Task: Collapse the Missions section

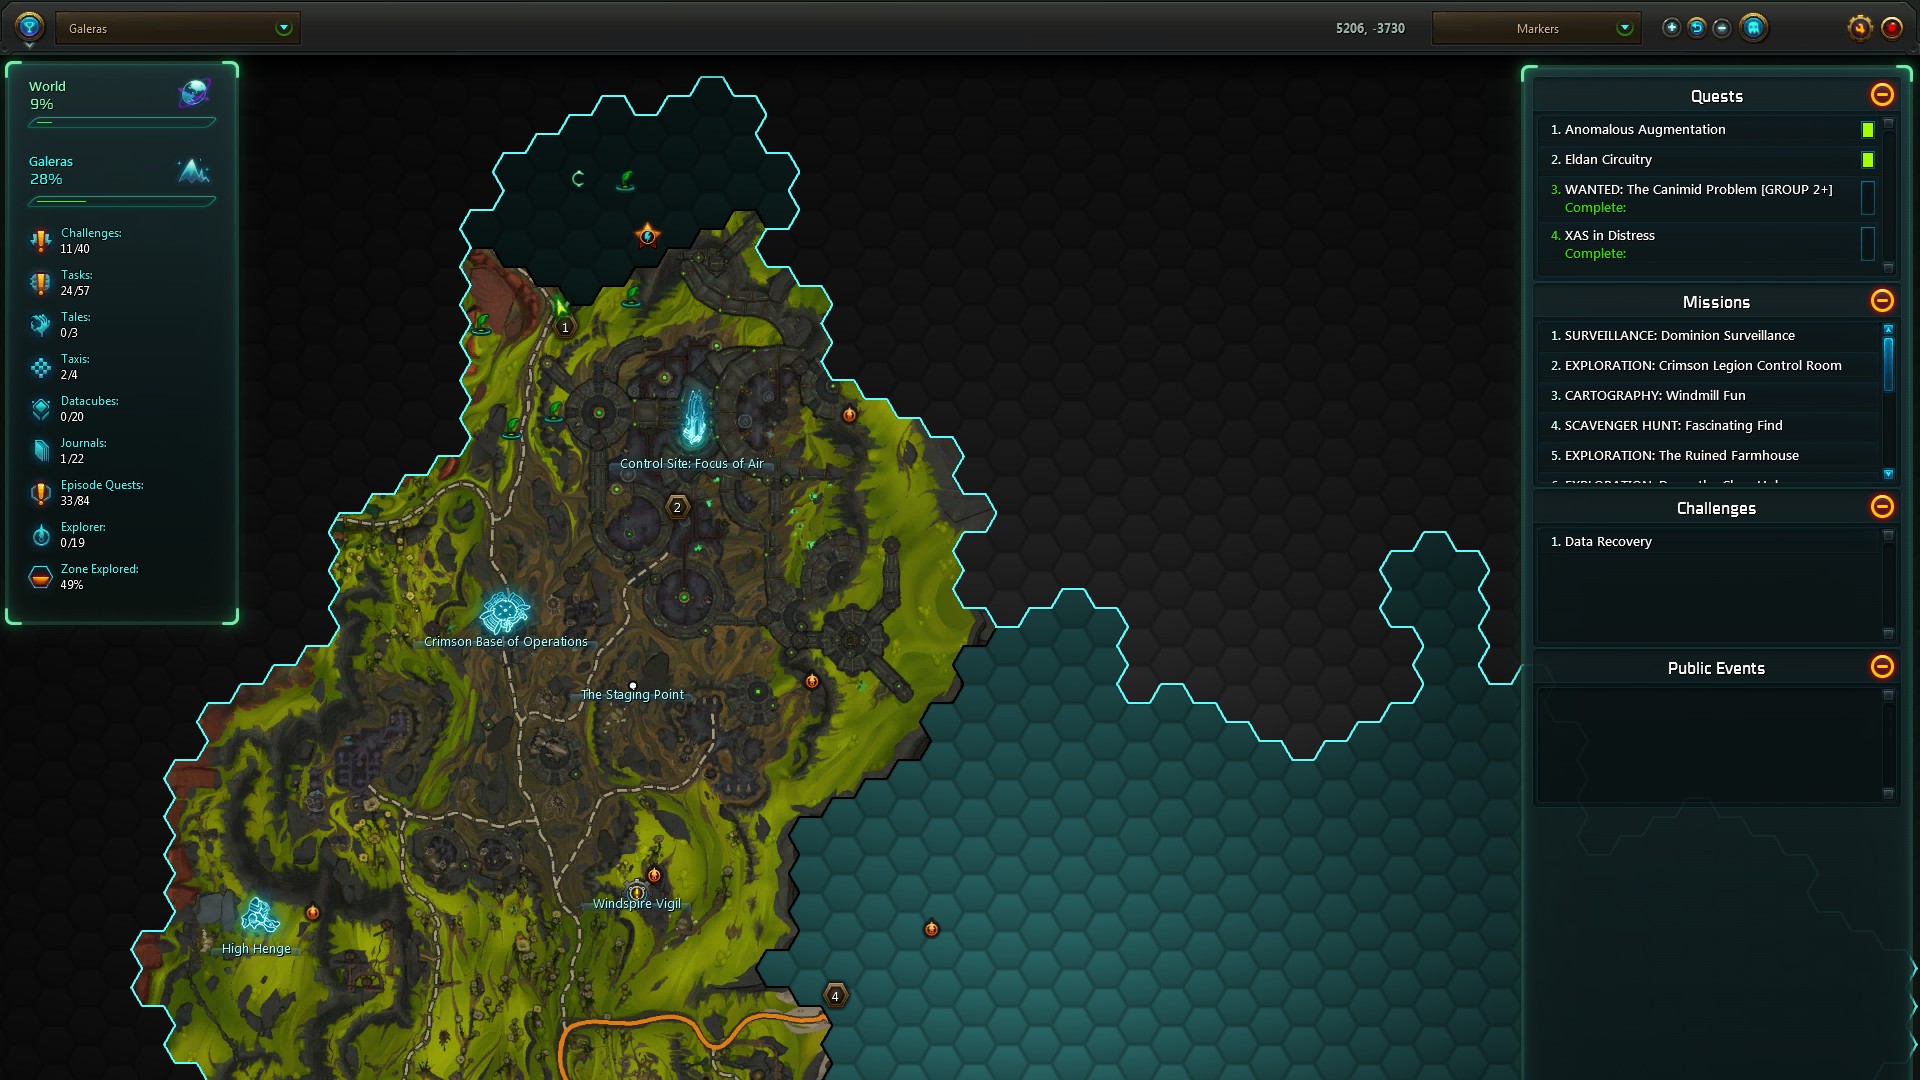Action: tap(1882, 301)
